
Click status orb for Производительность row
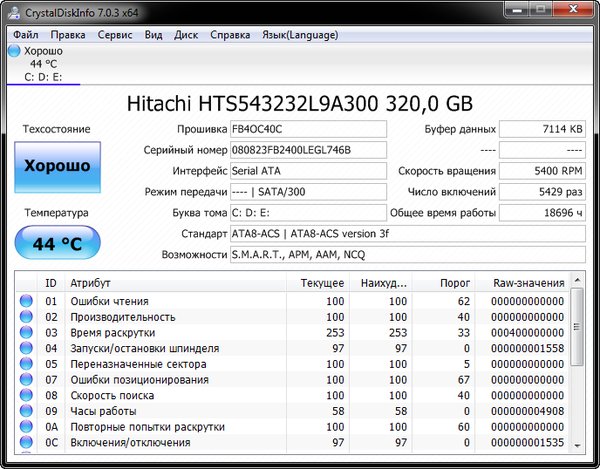(x=26, y=317)
